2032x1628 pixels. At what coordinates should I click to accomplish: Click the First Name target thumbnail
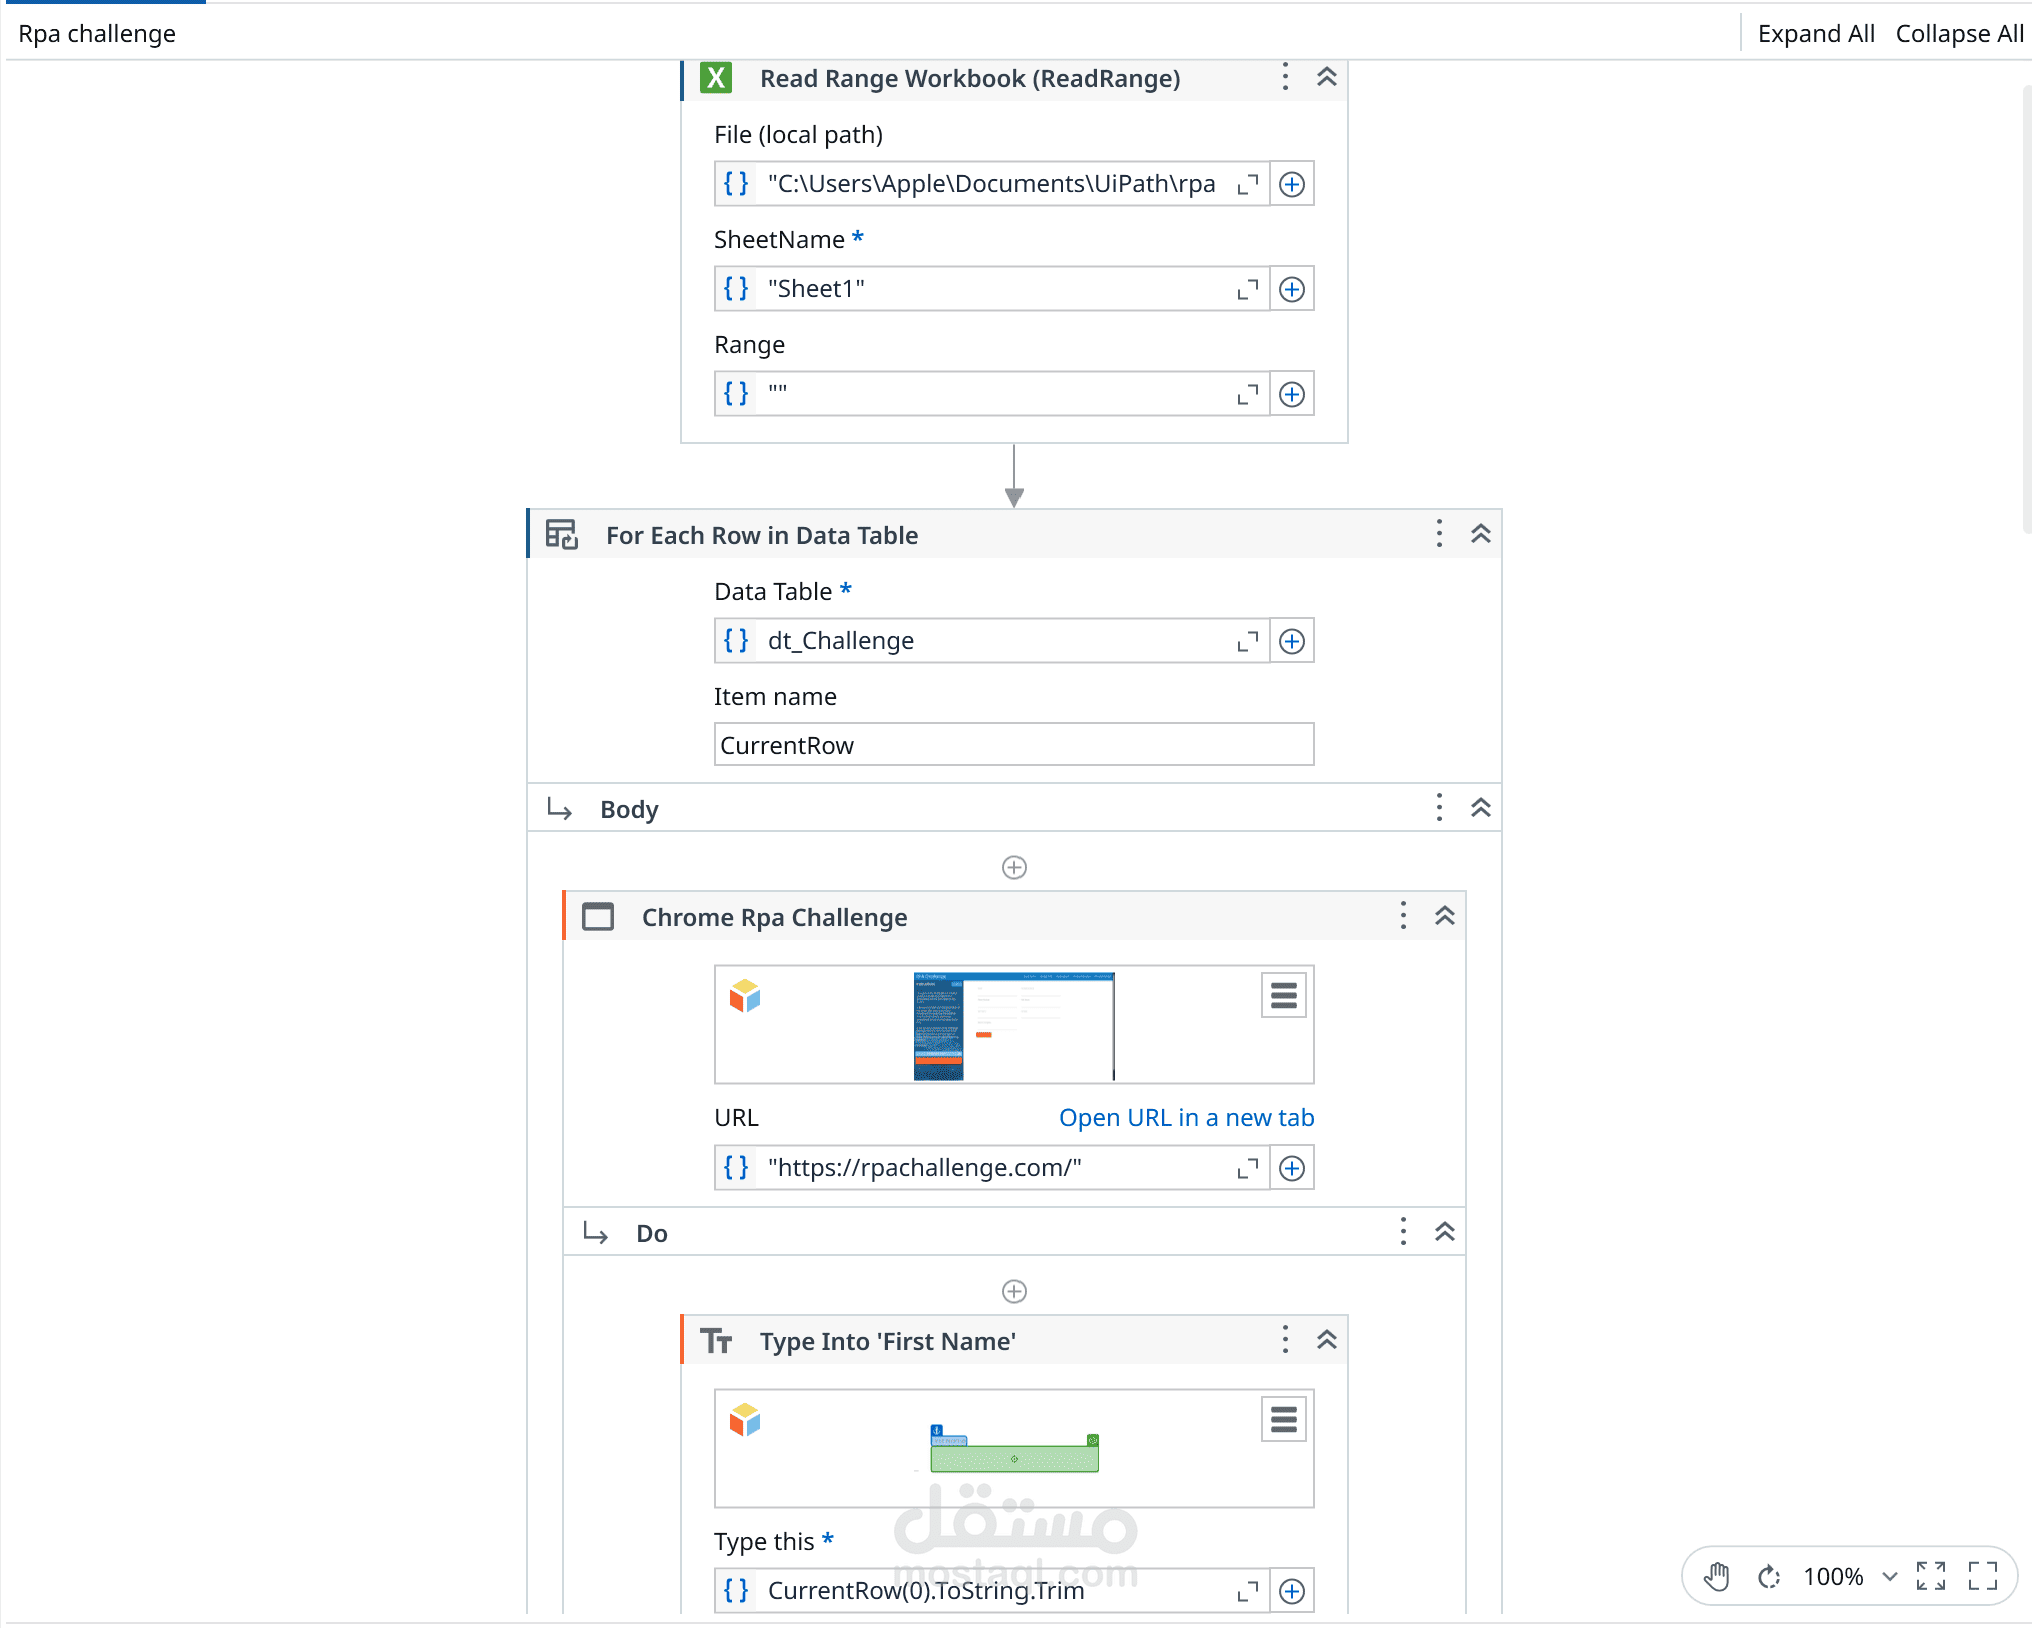click(x=1014, y=1449)
